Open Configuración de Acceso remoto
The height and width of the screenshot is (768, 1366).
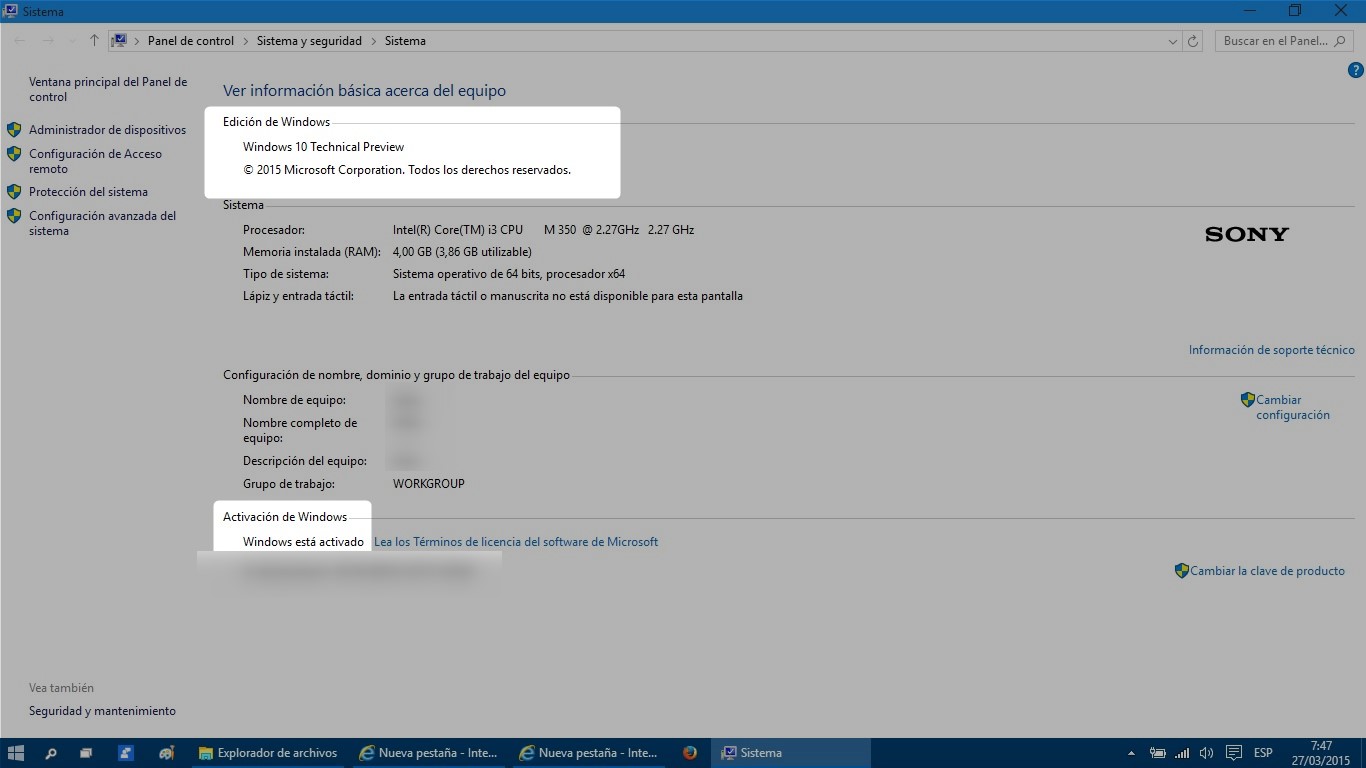pos(95,161)
